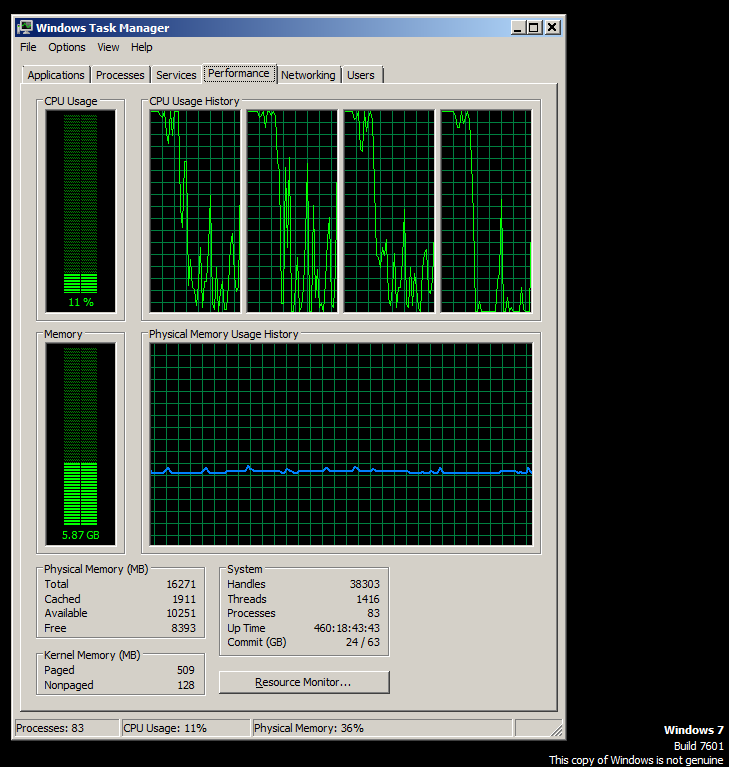Select the Performance tab

(x=239, y=73)
